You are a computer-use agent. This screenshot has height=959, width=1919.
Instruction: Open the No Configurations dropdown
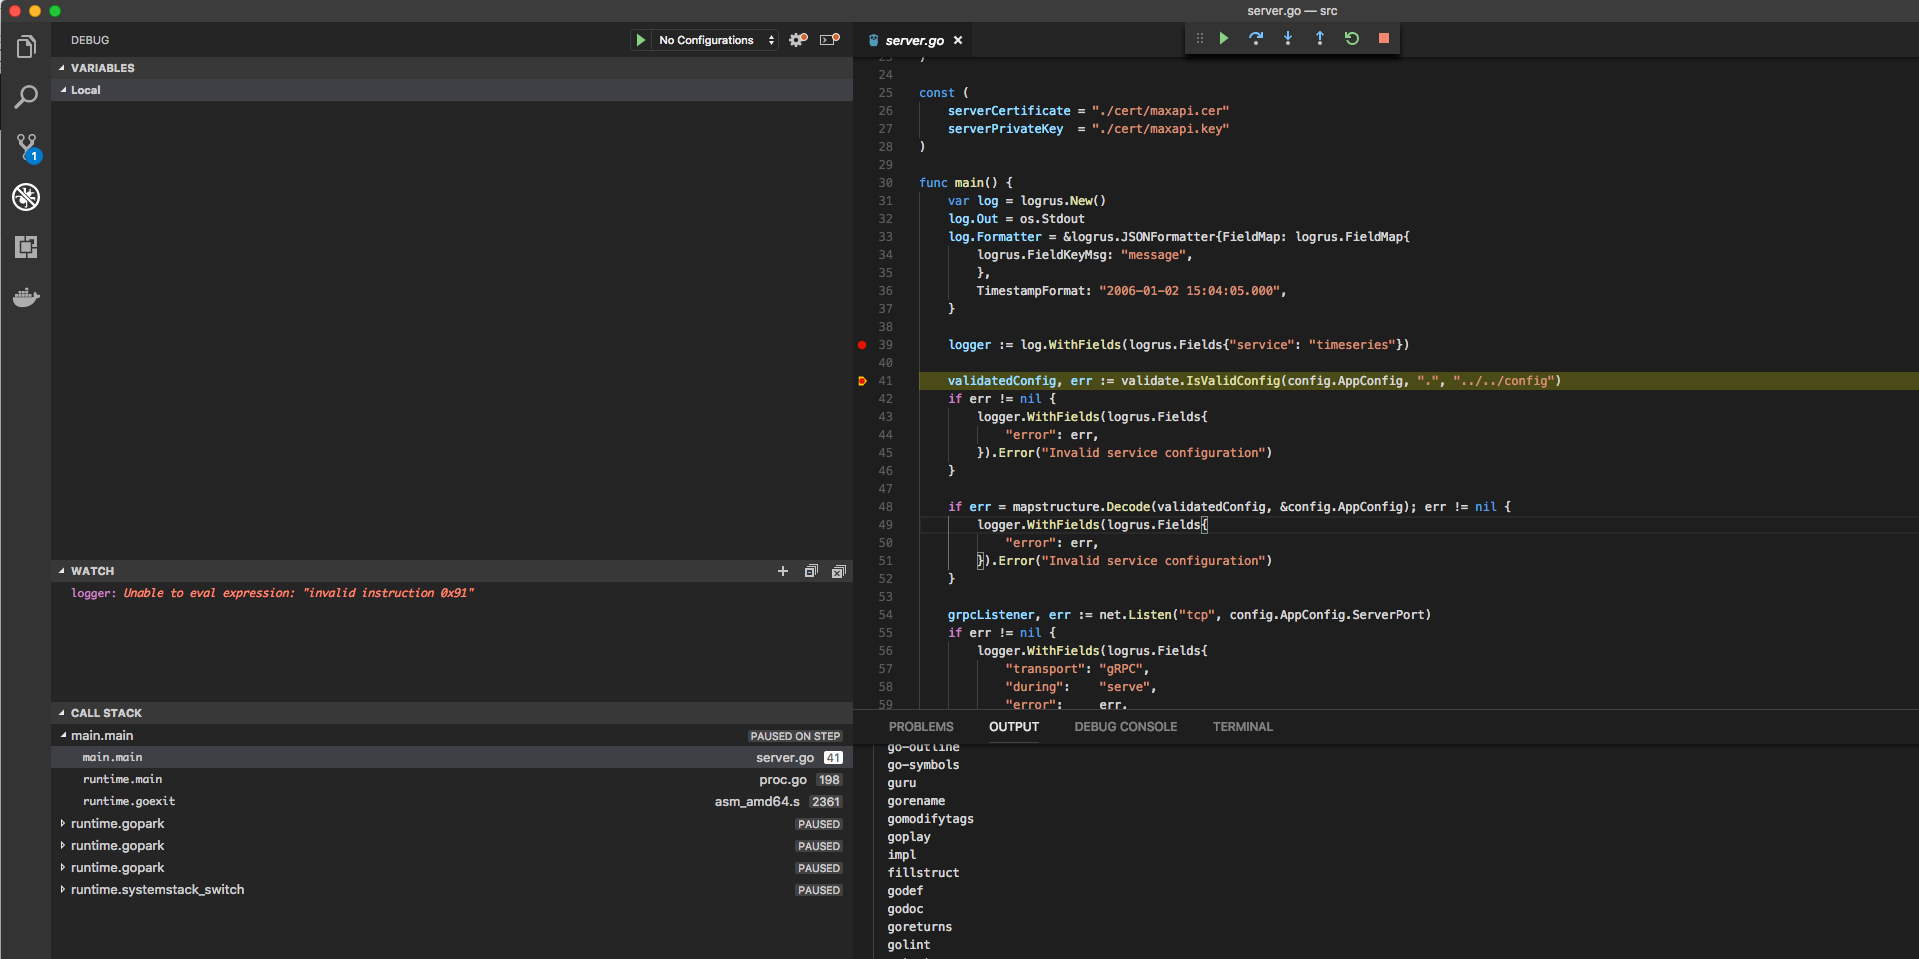(x=716, y=40)
